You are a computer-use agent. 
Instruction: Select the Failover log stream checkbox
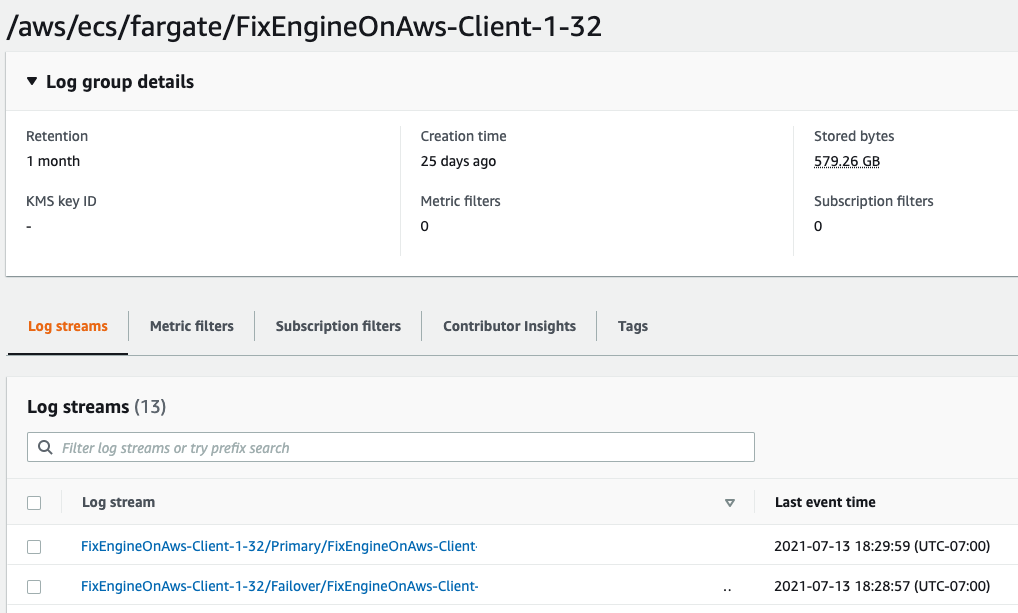coord(34,587)
